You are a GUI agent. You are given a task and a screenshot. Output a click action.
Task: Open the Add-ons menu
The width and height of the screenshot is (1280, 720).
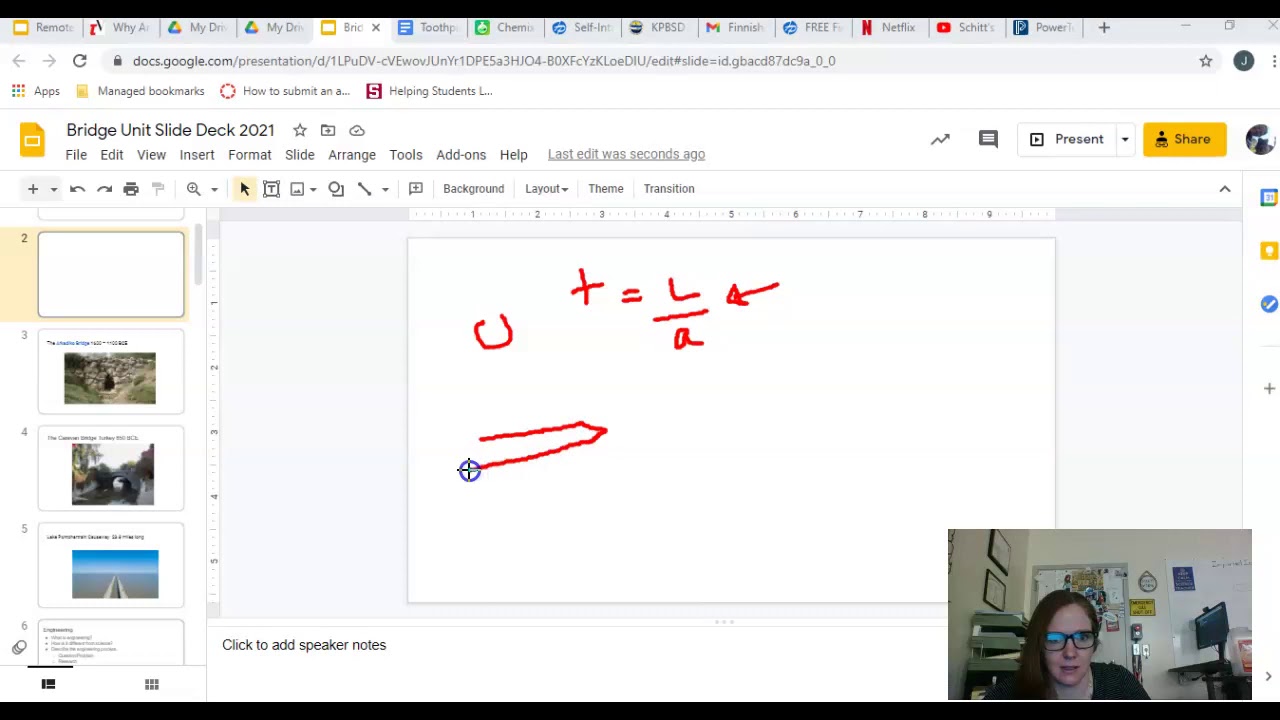[461, 155]
